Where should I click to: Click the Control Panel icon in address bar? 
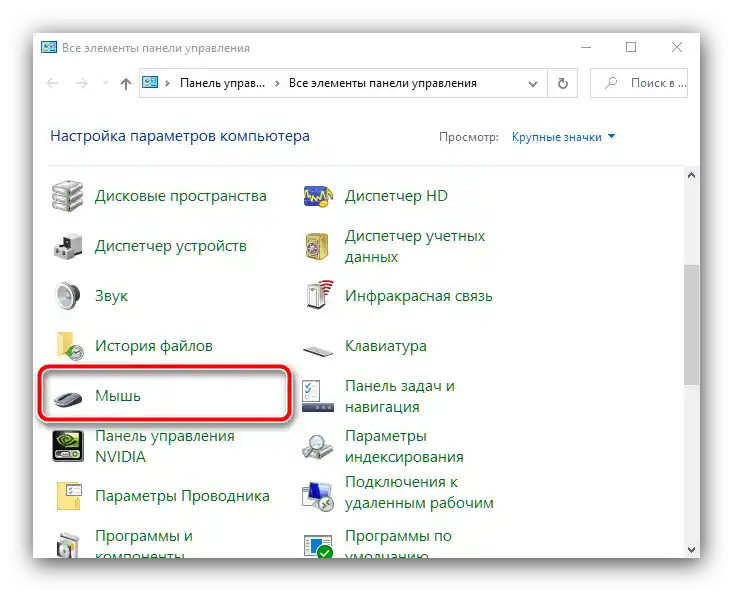150,83
